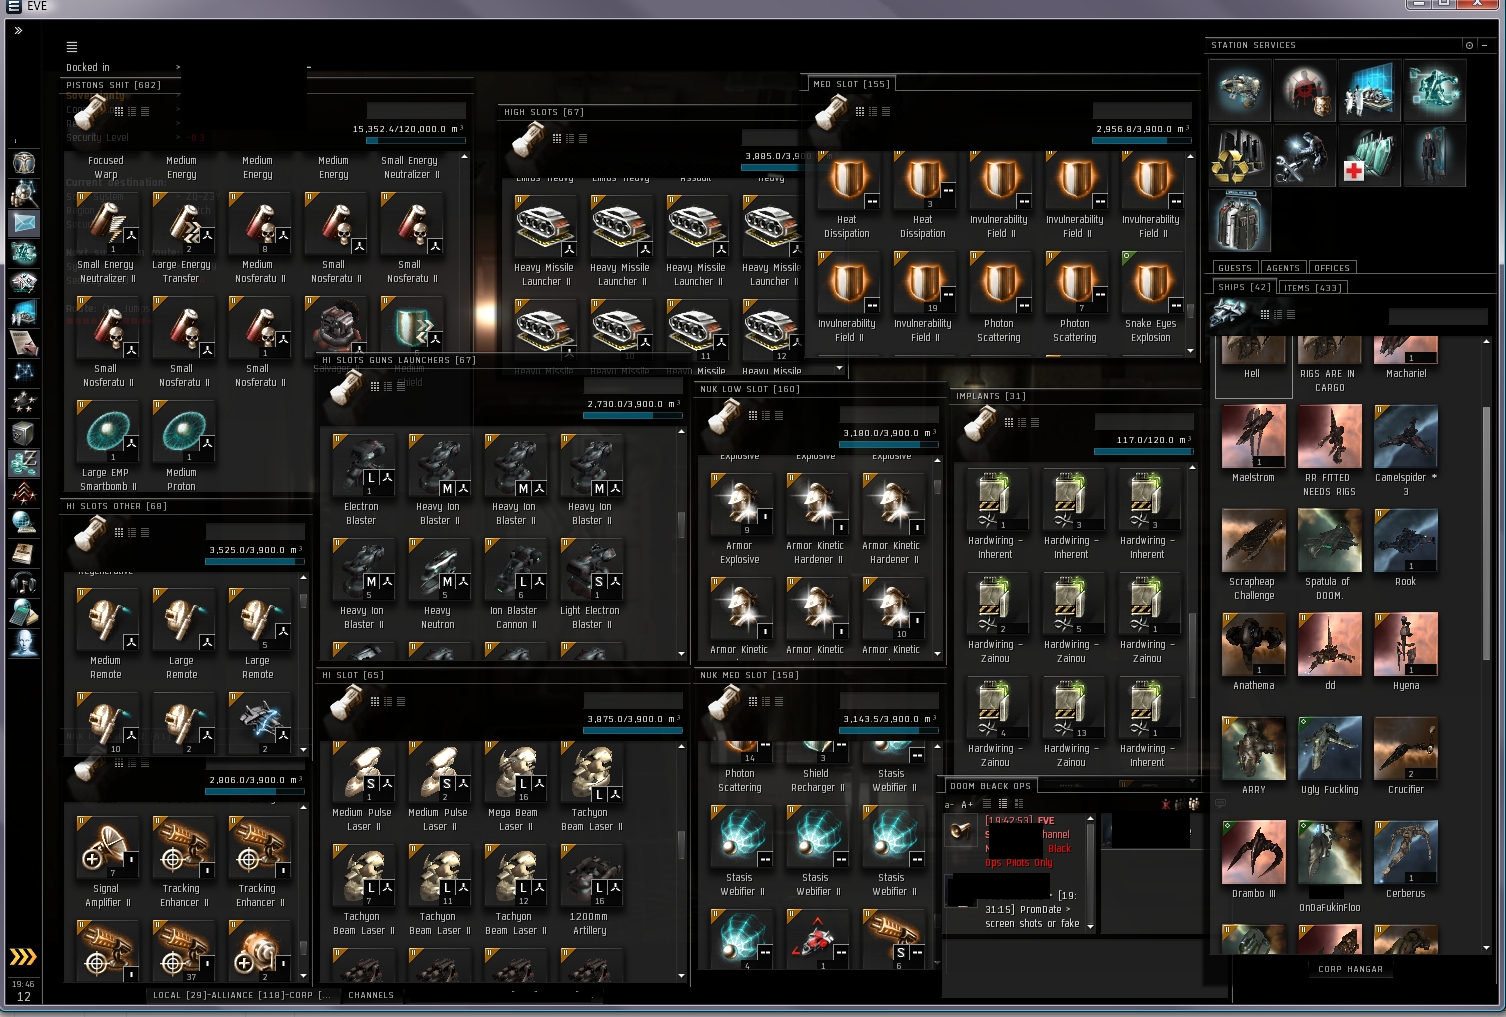This screenshot has height=1017, width=1506.
Task: Switch to the Items [433] tab
Action: (1312, 287)
